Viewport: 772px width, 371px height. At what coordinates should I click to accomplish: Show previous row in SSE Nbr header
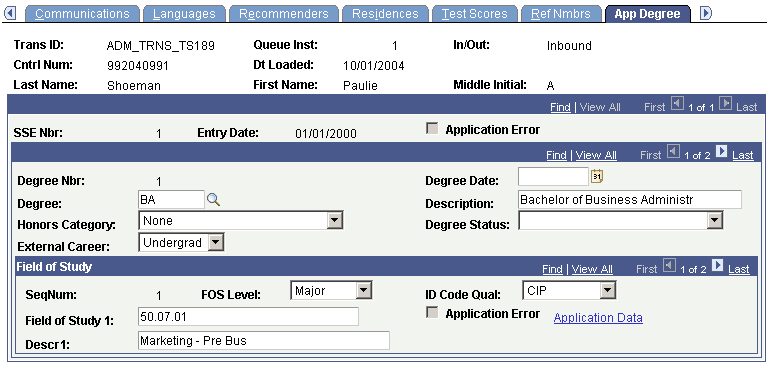pyautogui.click(x=678, y=104)
